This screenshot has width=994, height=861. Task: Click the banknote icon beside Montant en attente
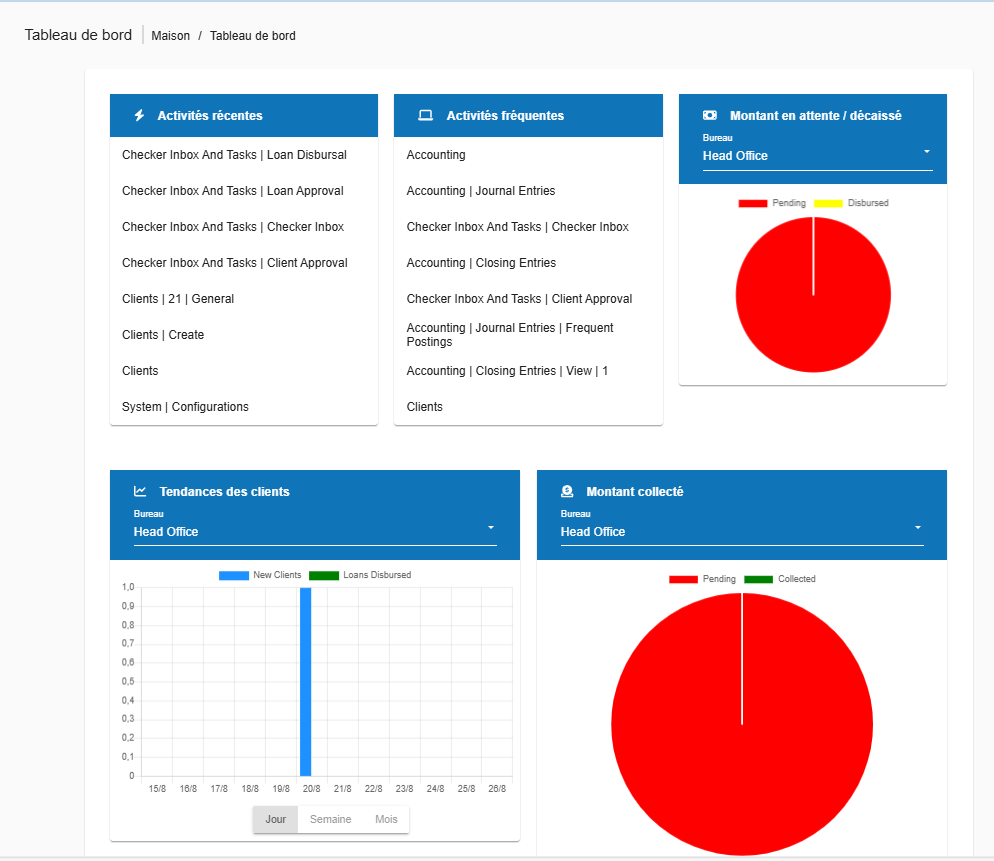[x=710, y=116]
